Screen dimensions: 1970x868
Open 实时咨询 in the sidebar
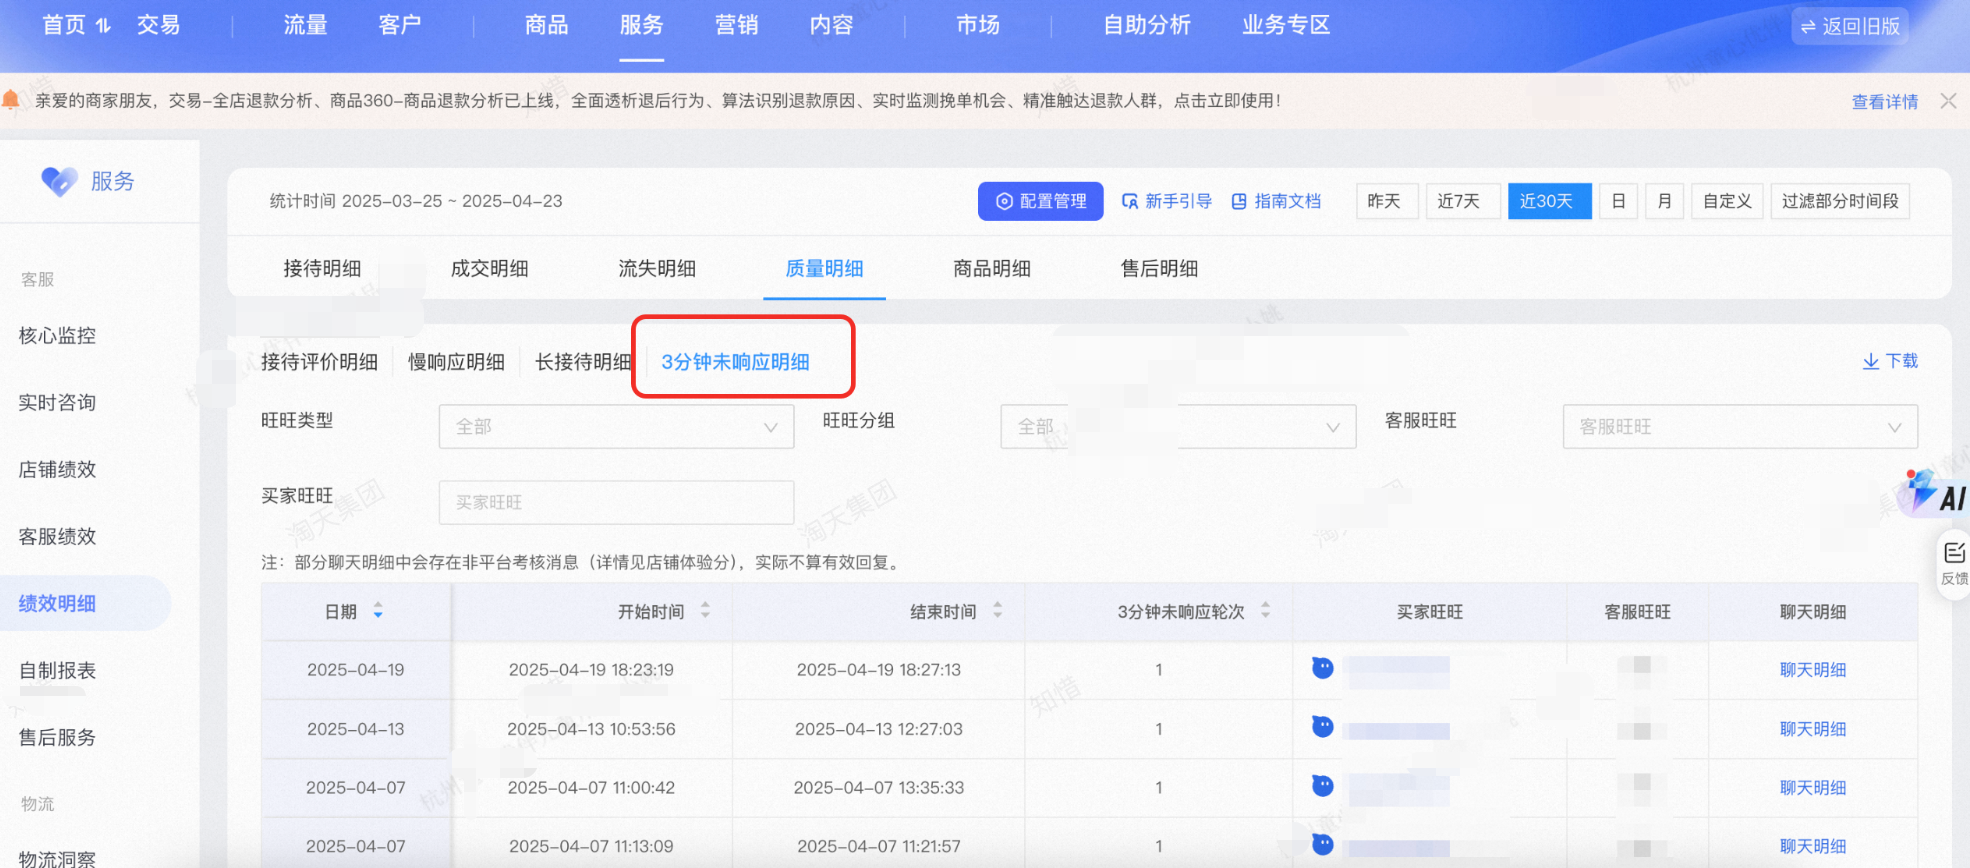(x=57, y=403)
